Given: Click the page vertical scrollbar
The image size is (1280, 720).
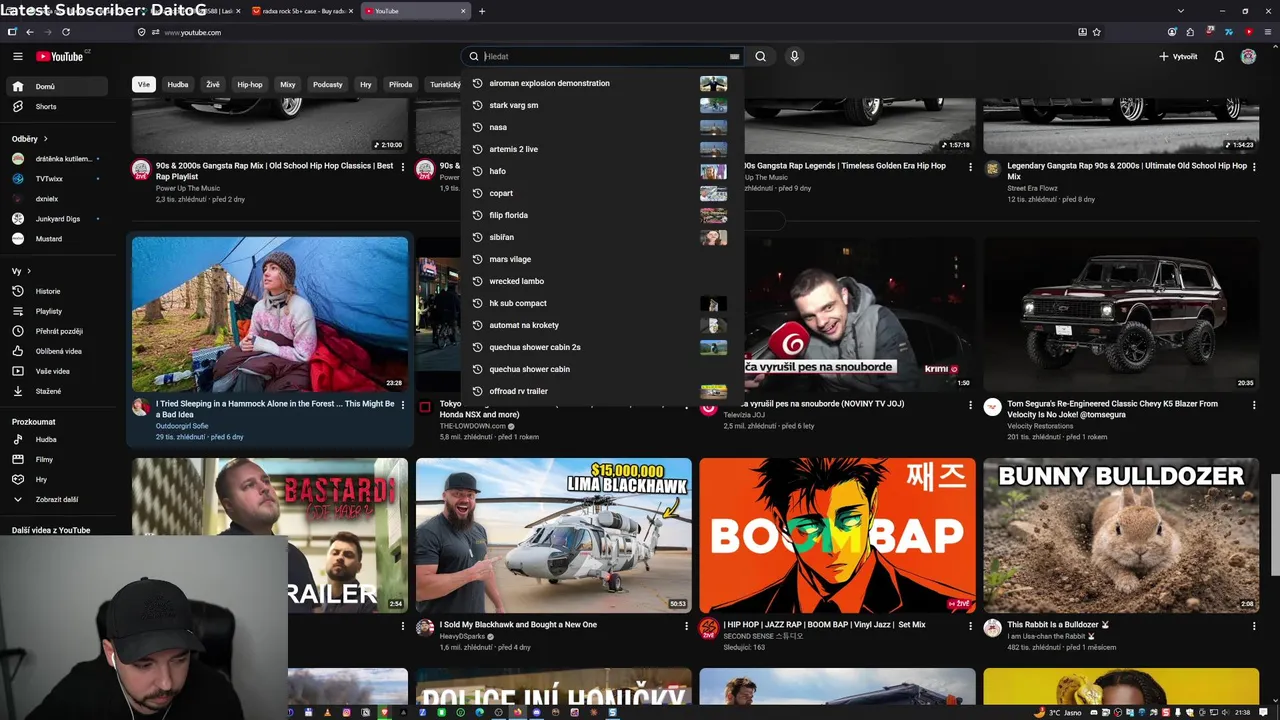Looking at the screenshot, I should click(x=1275, y=524).
